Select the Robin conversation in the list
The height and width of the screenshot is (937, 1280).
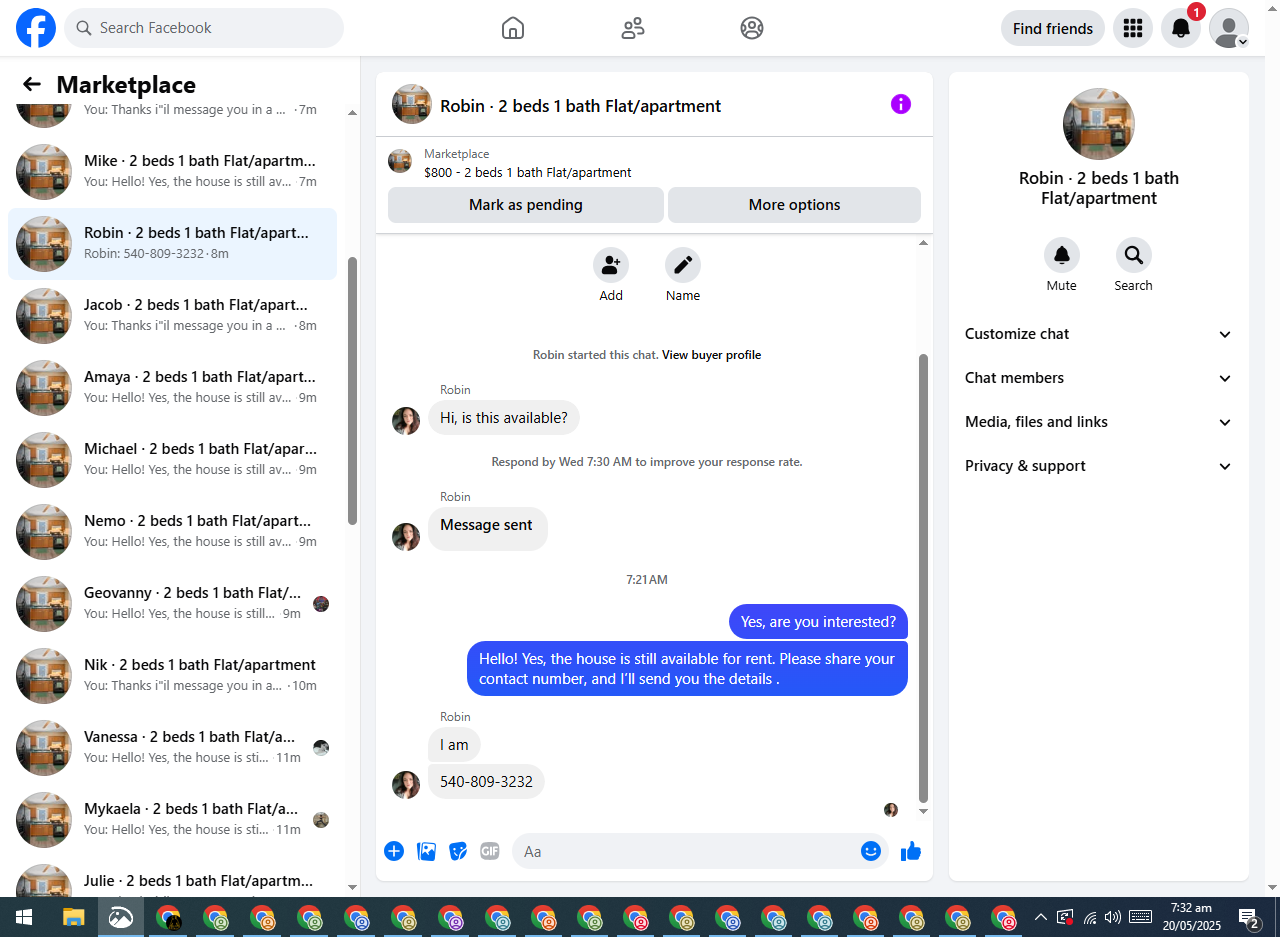[x=172, y=244]
